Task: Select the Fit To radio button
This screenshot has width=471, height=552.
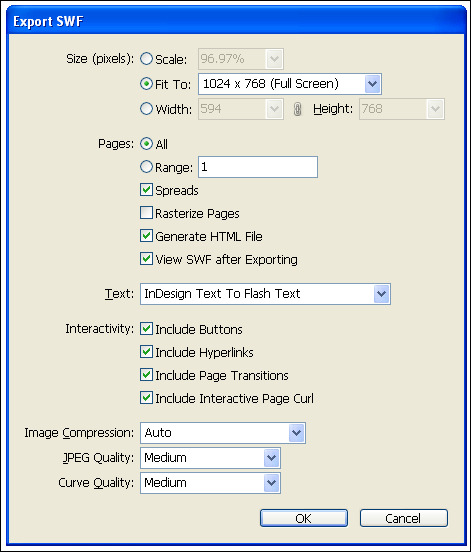Action: (x=146, y=84)
